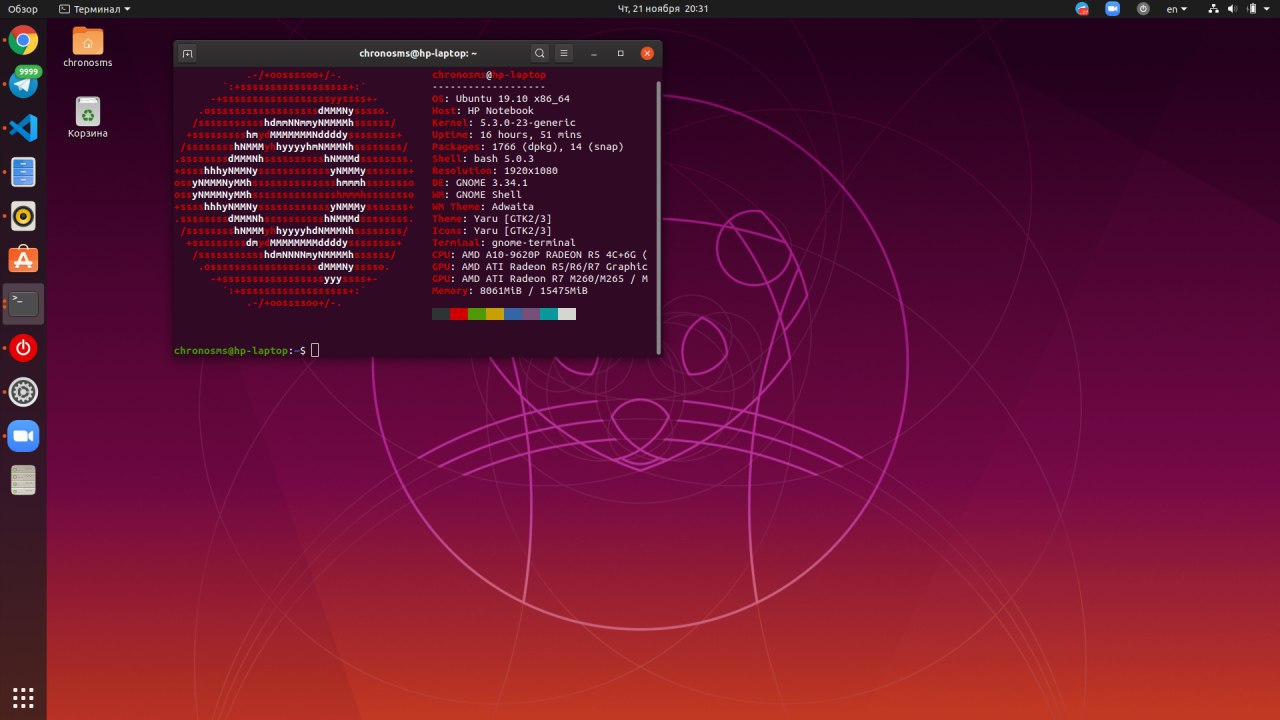Minimize the terminal window

click(x=596, y=53)
